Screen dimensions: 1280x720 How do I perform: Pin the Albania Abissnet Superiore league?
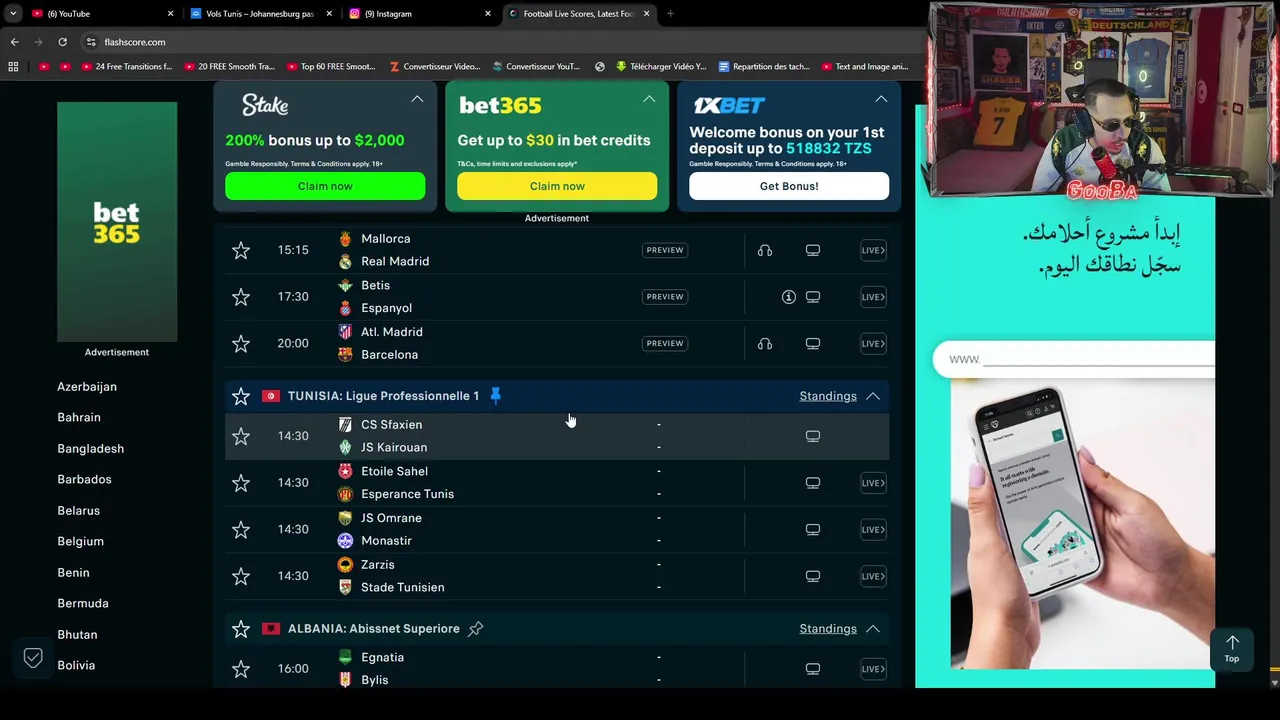(476, 629)
